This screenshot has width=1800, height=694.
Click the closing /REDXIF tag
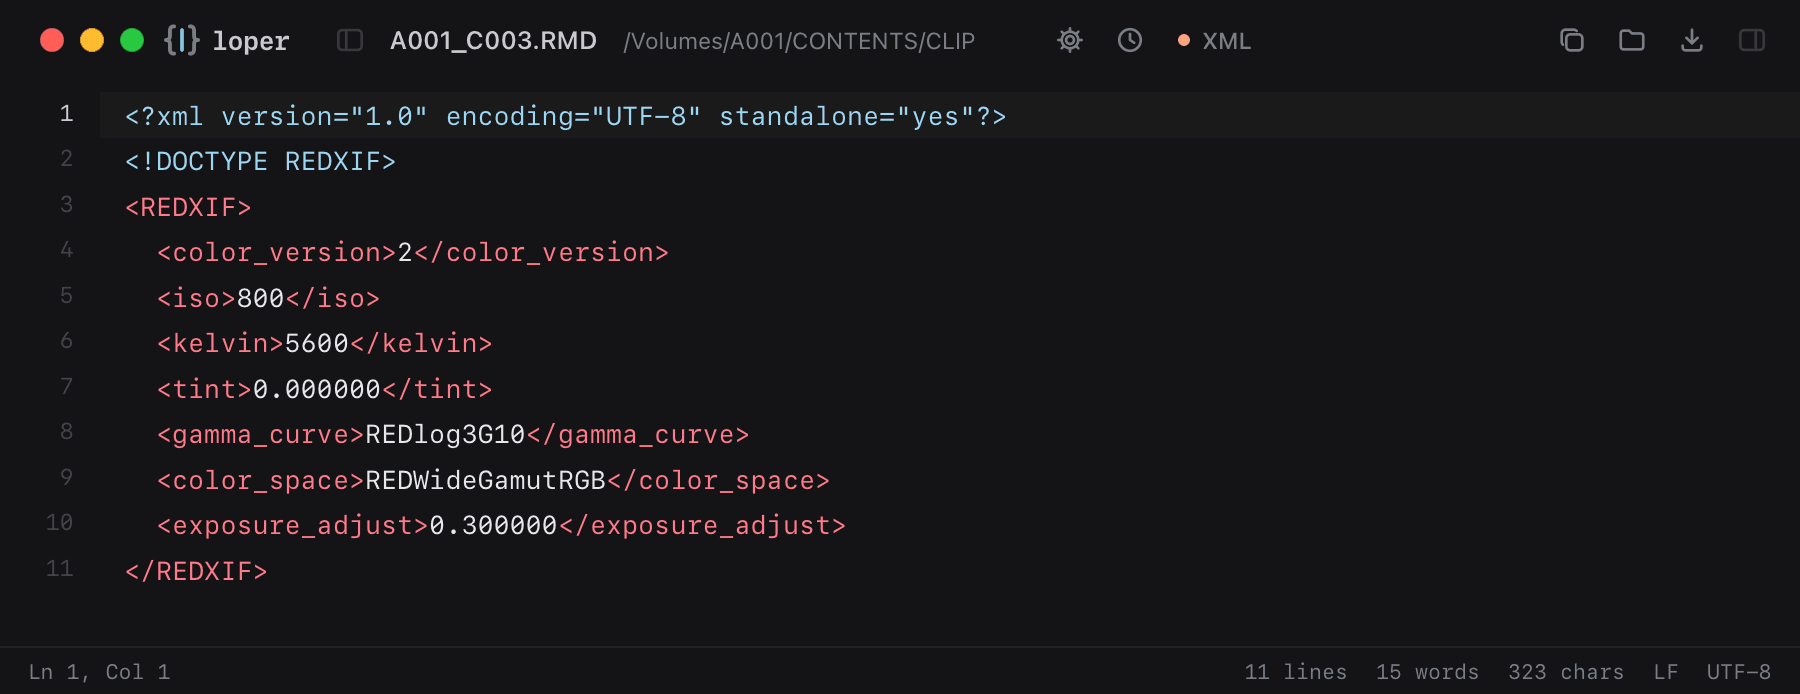tap(196, 572)
